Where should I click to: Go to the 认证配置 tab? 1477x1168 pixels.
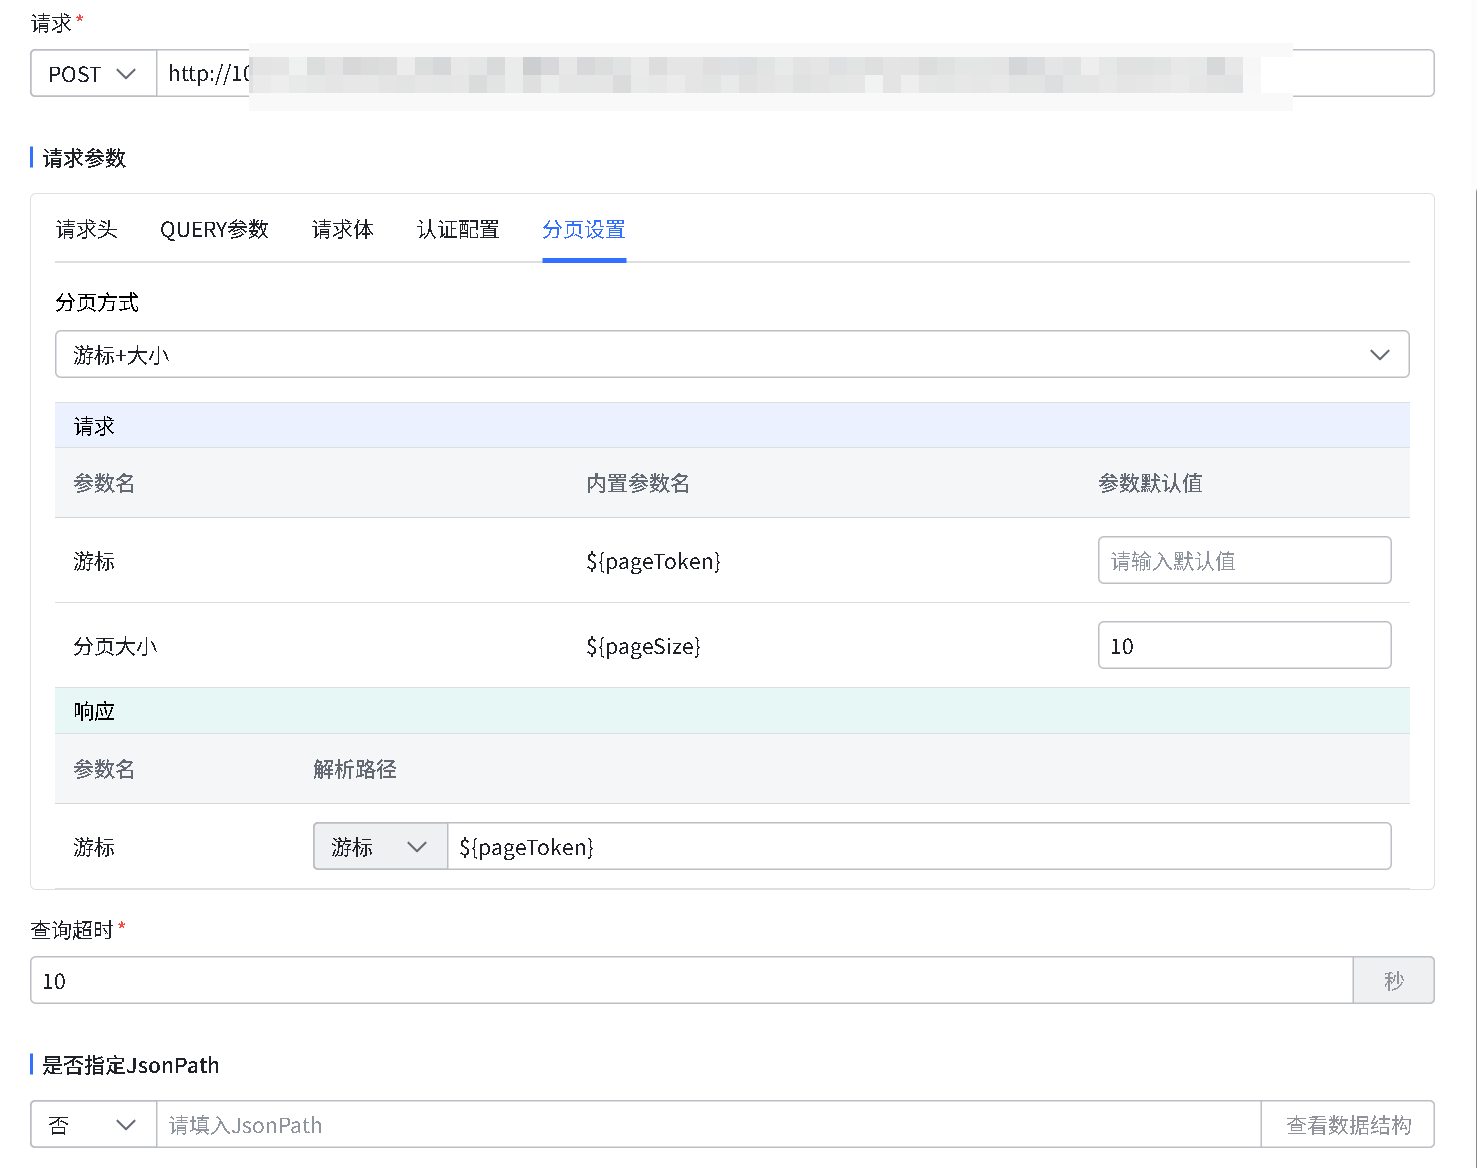458,230
